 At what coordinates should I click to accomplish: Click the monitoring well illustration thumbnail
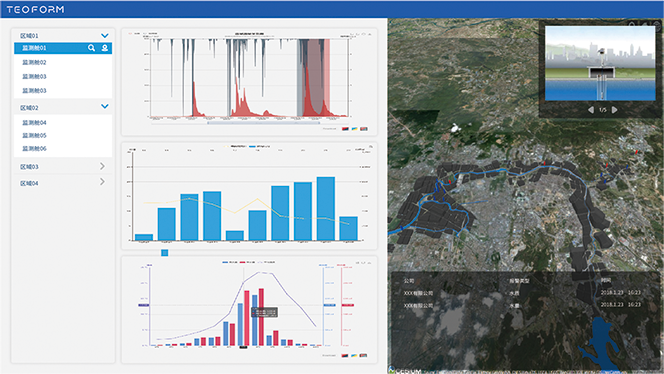click(x=600, y=64)
